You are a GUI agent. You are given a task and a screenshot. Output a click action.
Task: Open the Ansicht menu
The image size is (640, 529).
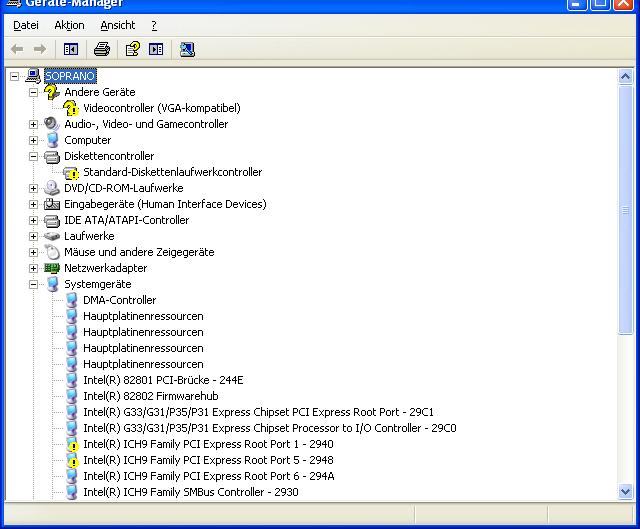(118, 25)
